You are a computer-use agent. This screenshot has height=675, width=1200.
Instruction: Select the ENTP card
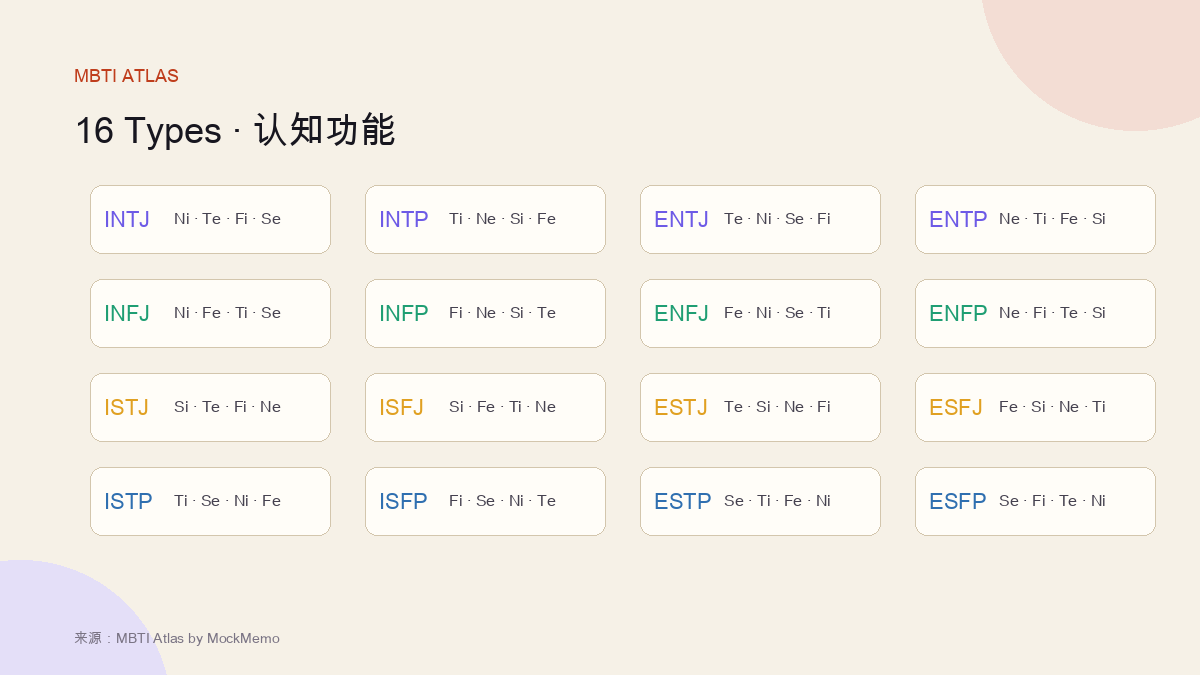tap(1035, 219)
